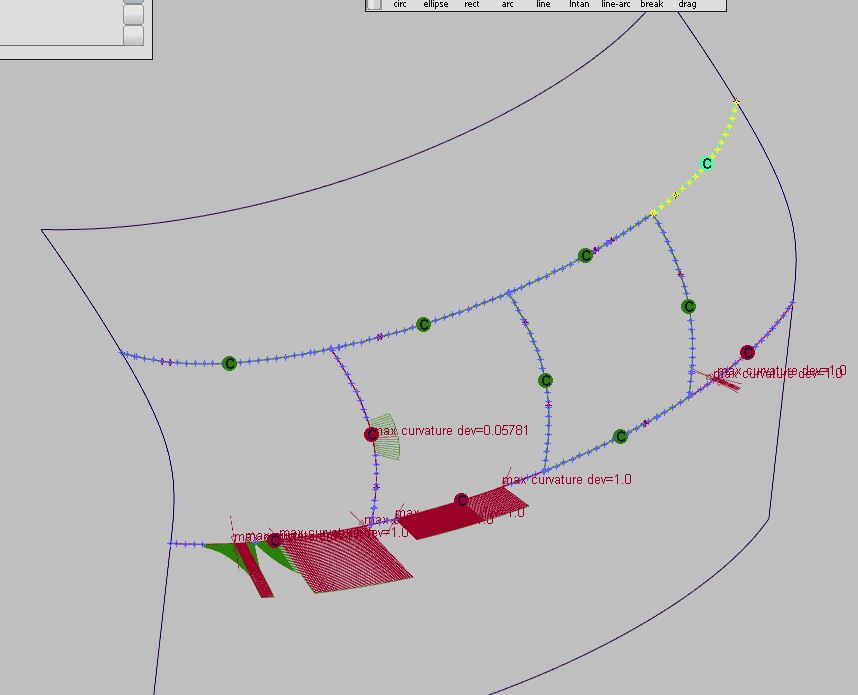The width and height of the screenshot is (858, 695).
Task: Click leftmost green C marker on upper curve
Action: pos(230,363)
